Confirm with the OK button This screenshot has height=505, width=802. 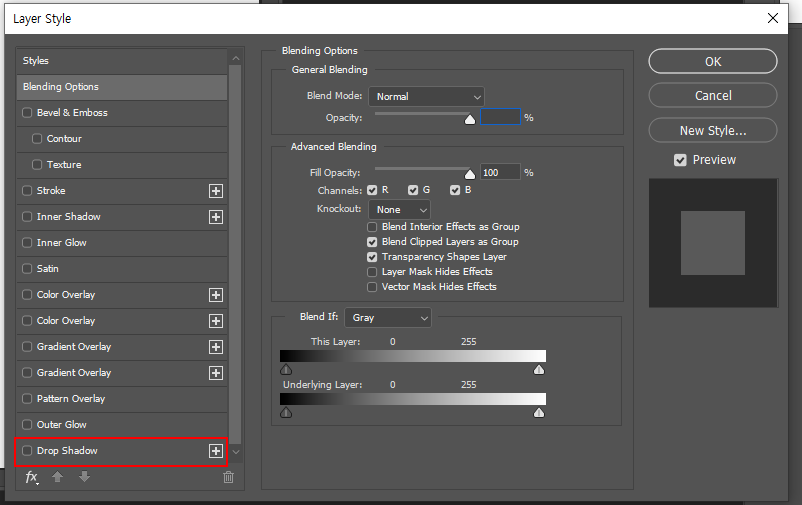point(713,61)
